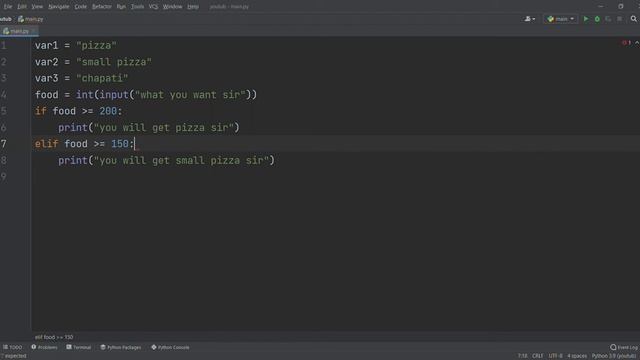Open the Navigate menu
Image resolution: width=640 pixels, height=360 pixels.
tap(59, 7)
